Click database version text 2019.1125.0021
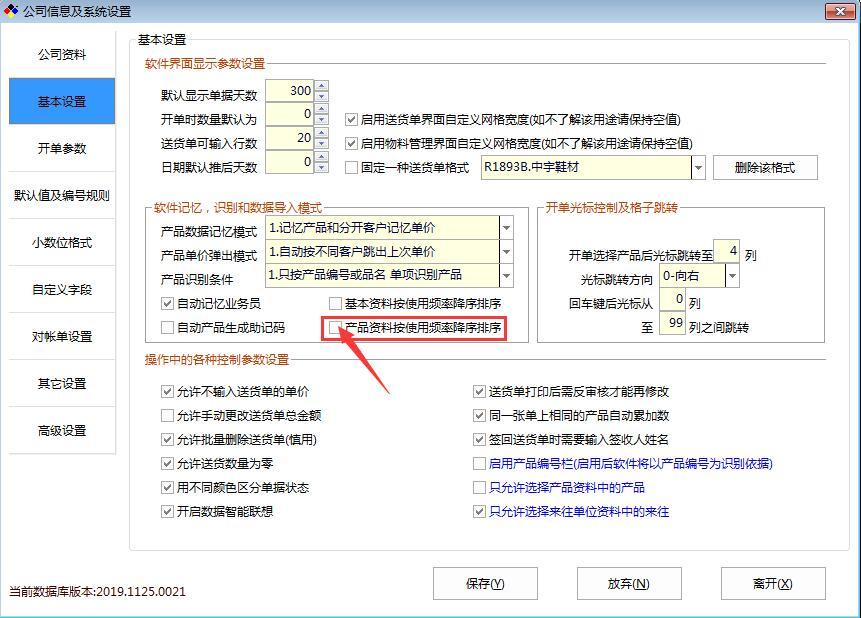Screen dimensions: 861x618 [x=141, y=592]
